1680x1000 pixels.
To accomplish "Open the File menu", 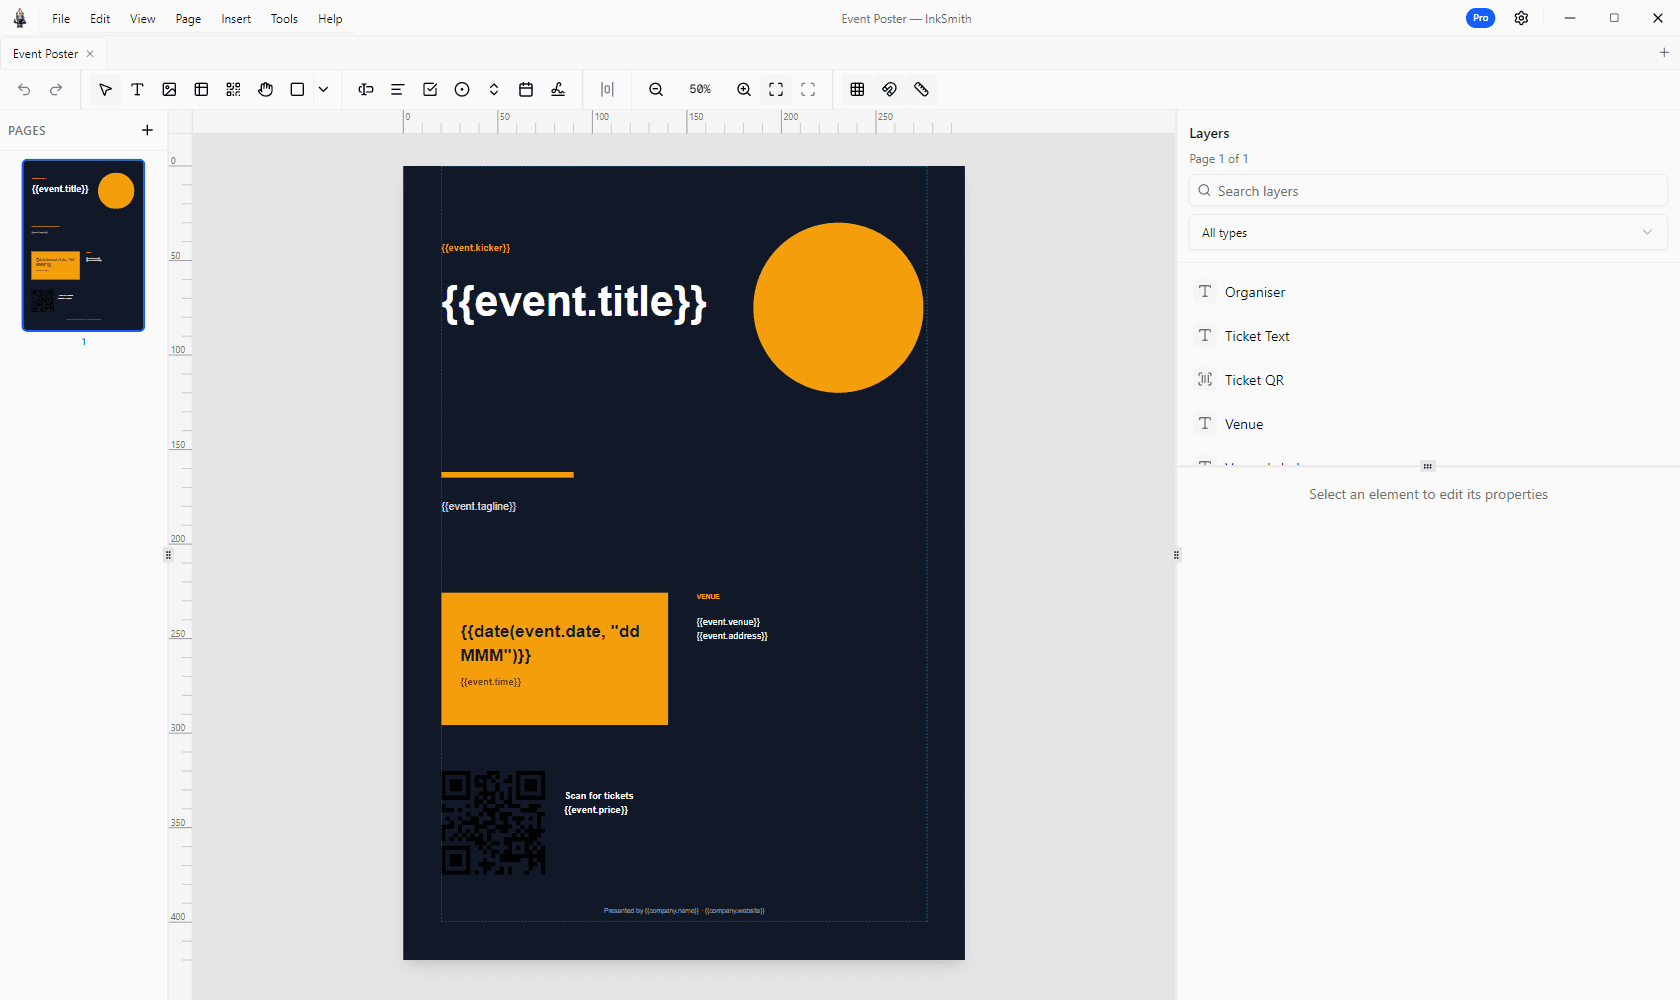I will tap(61, 19).
